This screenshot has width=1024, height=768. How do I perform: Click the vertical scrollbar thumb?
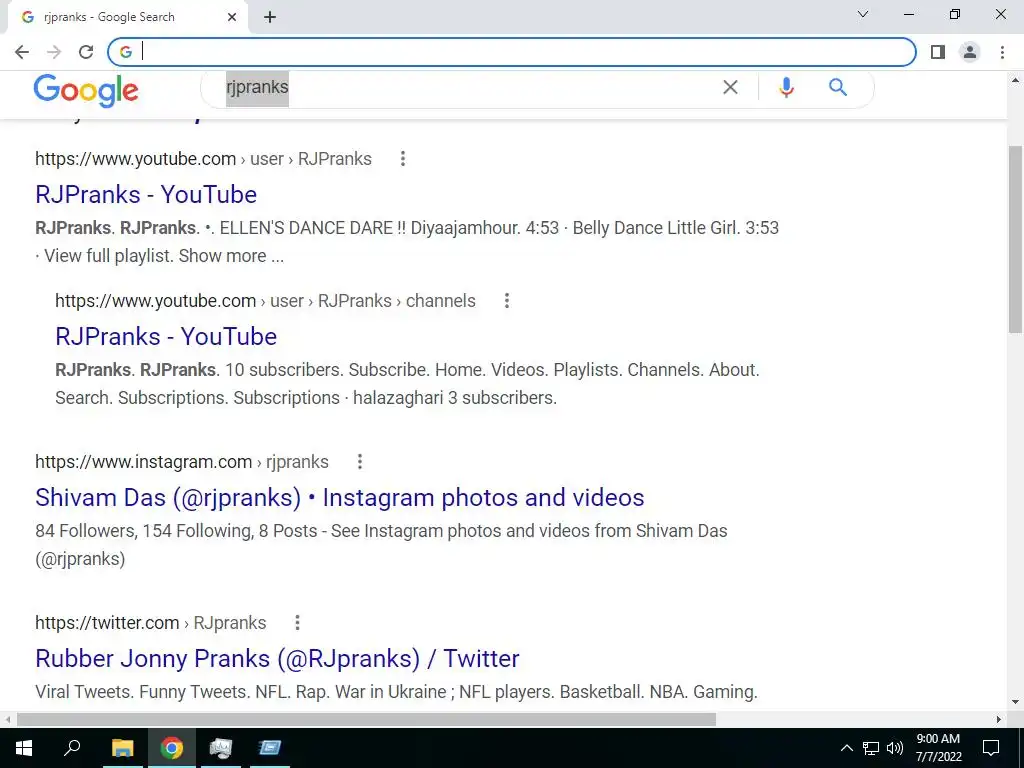click(1016, 238)
